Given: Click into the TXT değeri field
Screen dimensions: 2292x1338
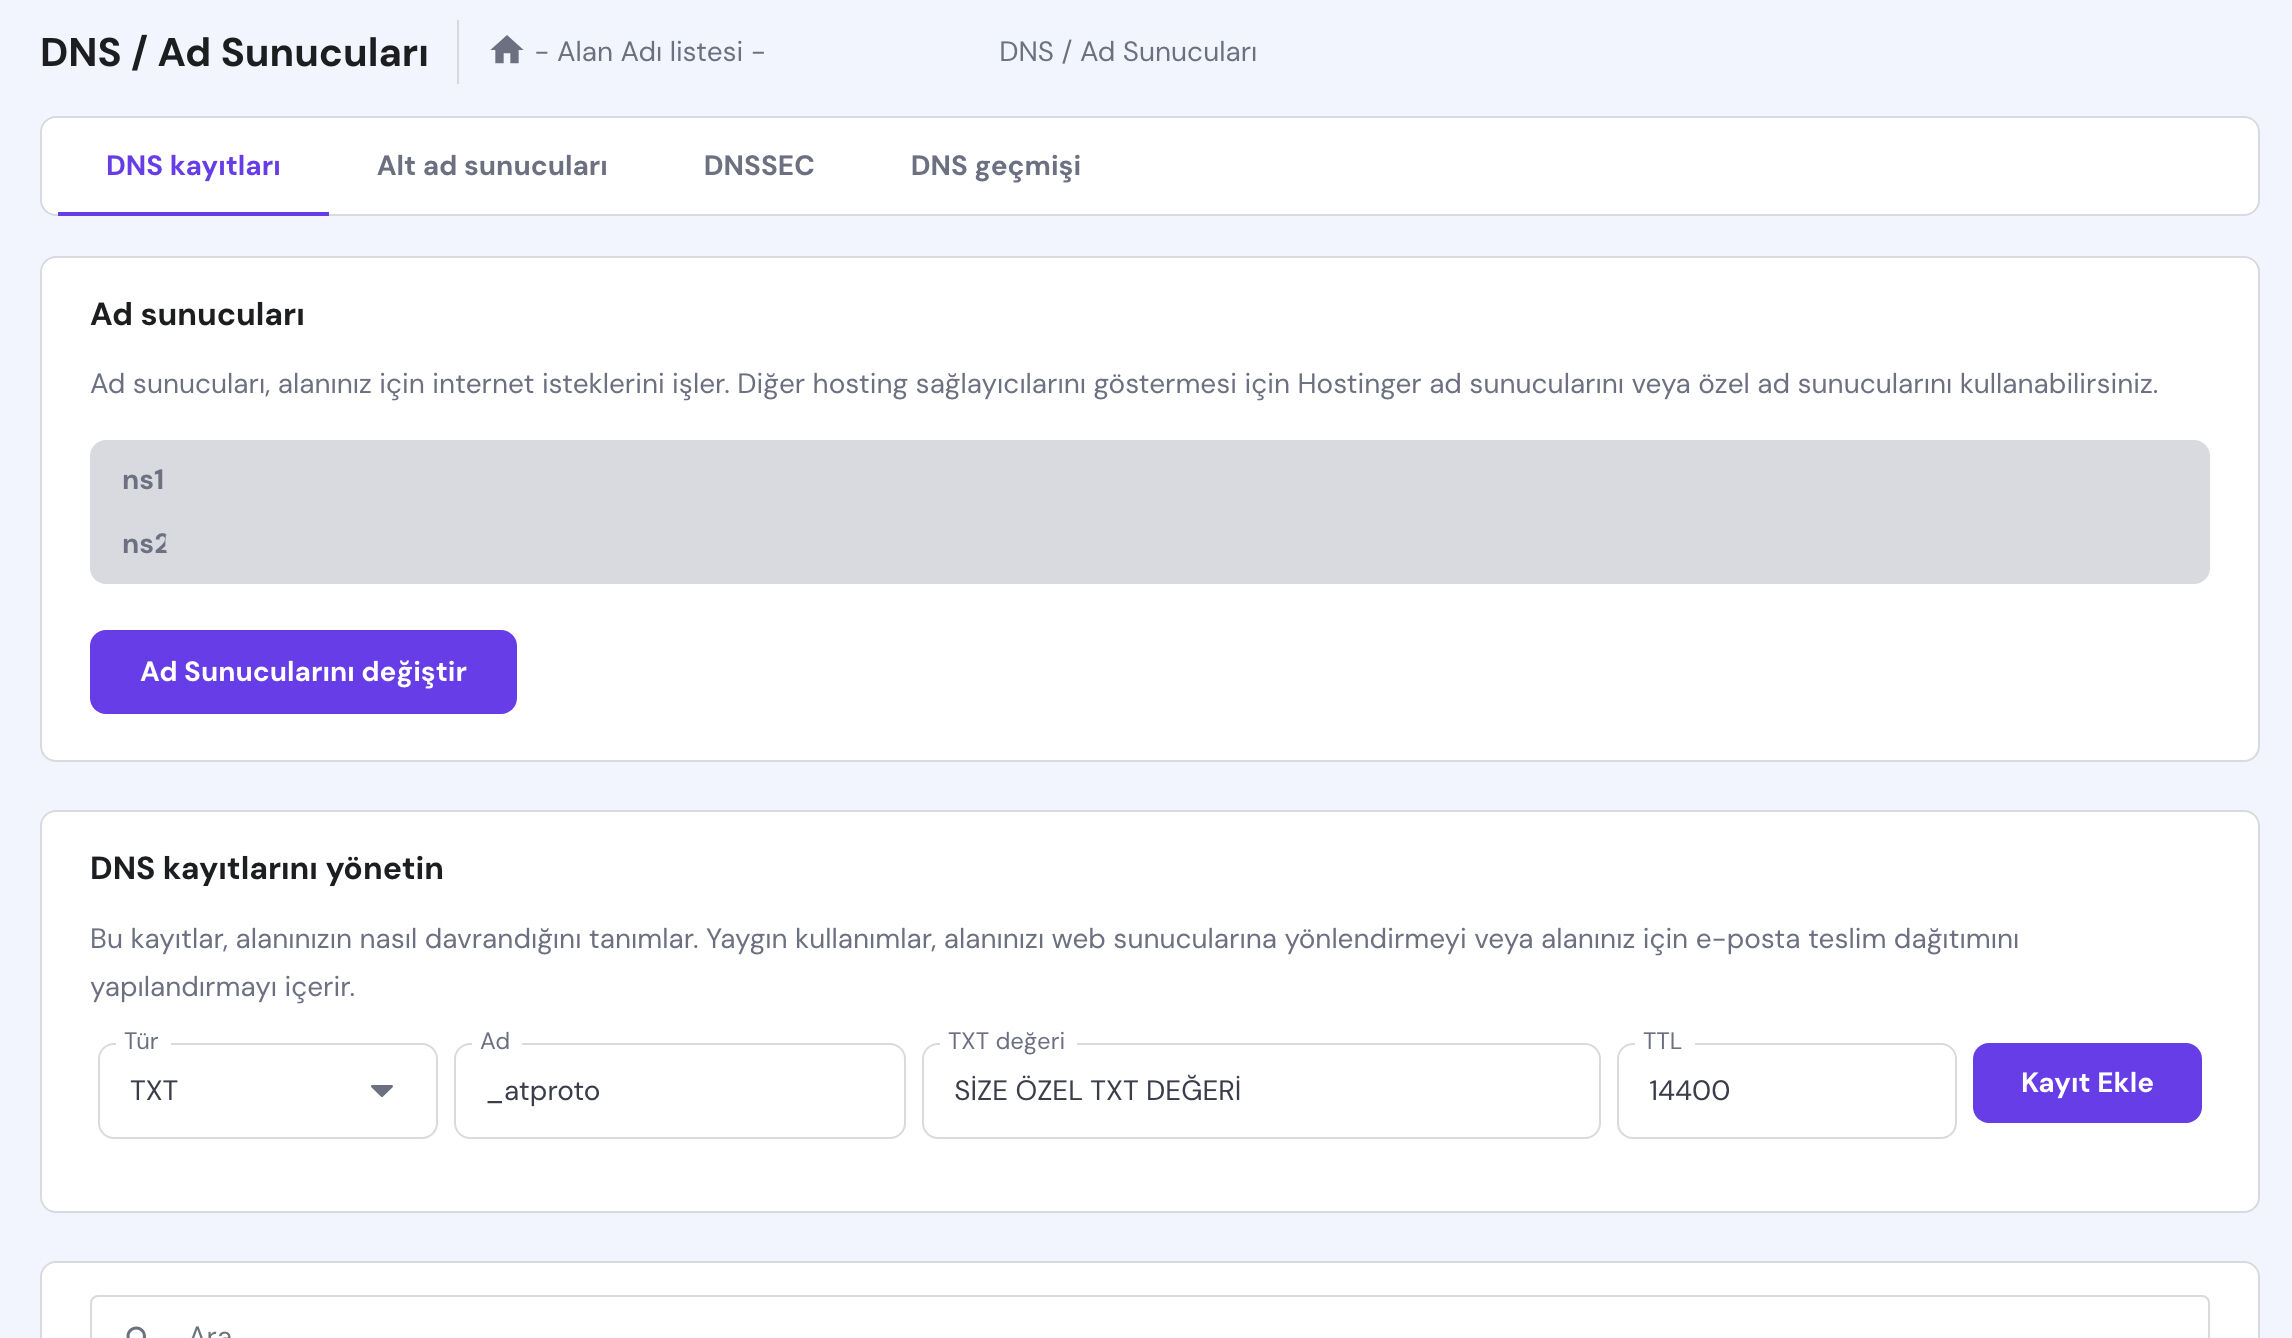Looking at the screenshot, I should pos(1260,1090).
